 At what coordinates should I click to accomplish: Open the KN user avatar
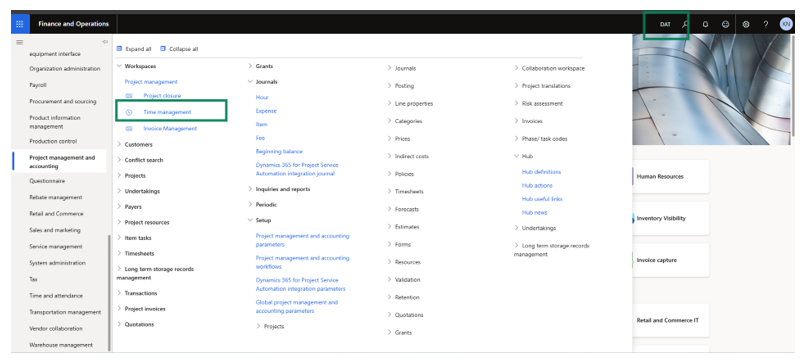[786, 24]
